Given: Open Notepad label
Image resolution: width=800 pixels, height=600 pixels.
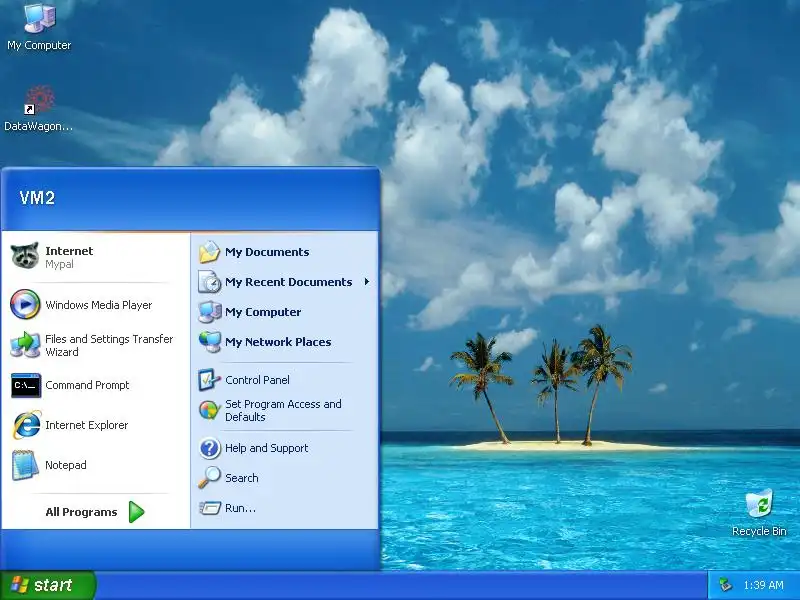Looking at the screenshot, I should point(65,465).
